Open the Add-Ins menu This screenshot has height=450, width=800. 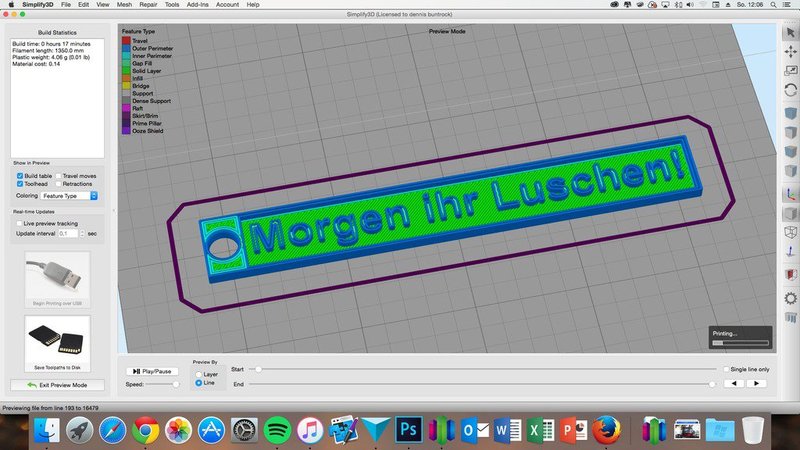tap(197, 5)
